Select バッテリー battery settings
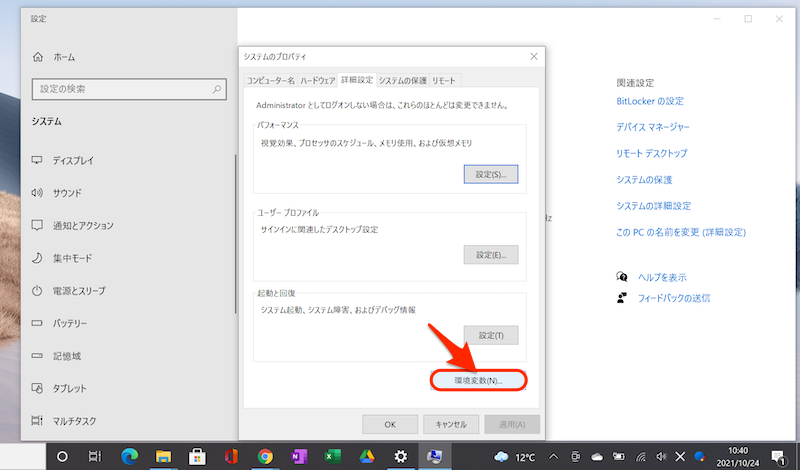Screen dimensions: 800x470 (x=69, y=323)
